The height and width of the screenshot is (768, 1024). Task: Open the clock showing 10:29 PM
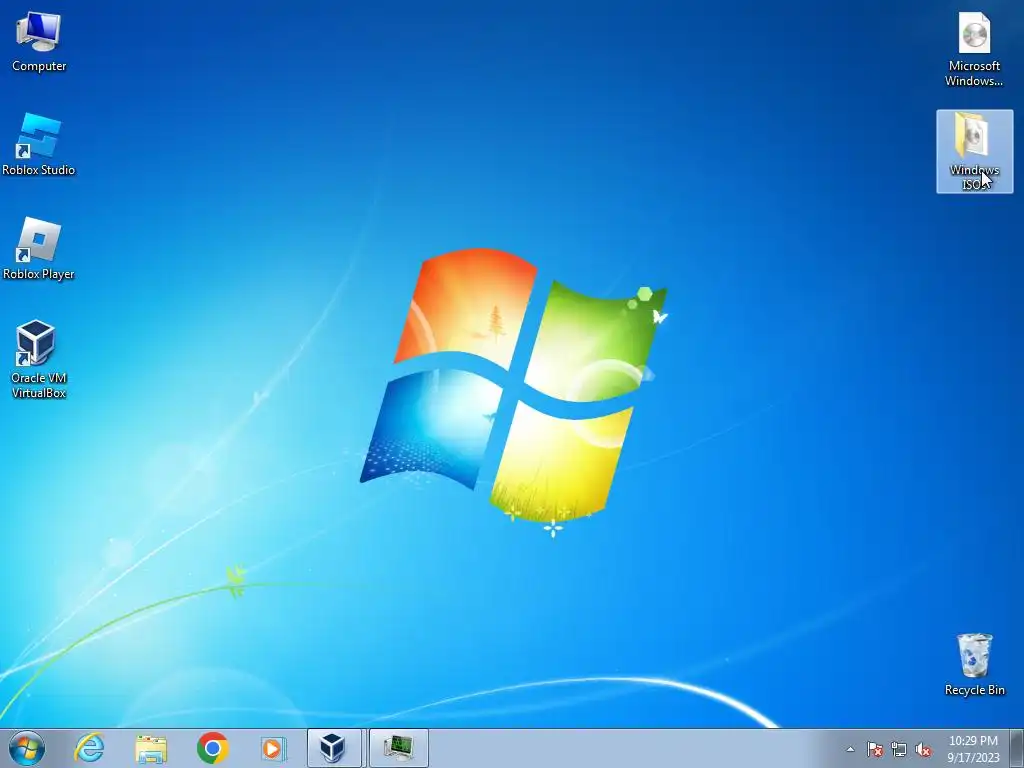[973, 749]
